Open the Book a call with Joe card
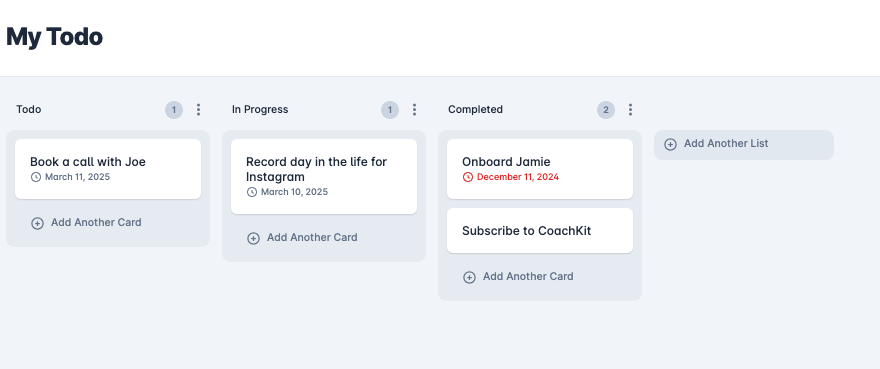 (108, 169)
